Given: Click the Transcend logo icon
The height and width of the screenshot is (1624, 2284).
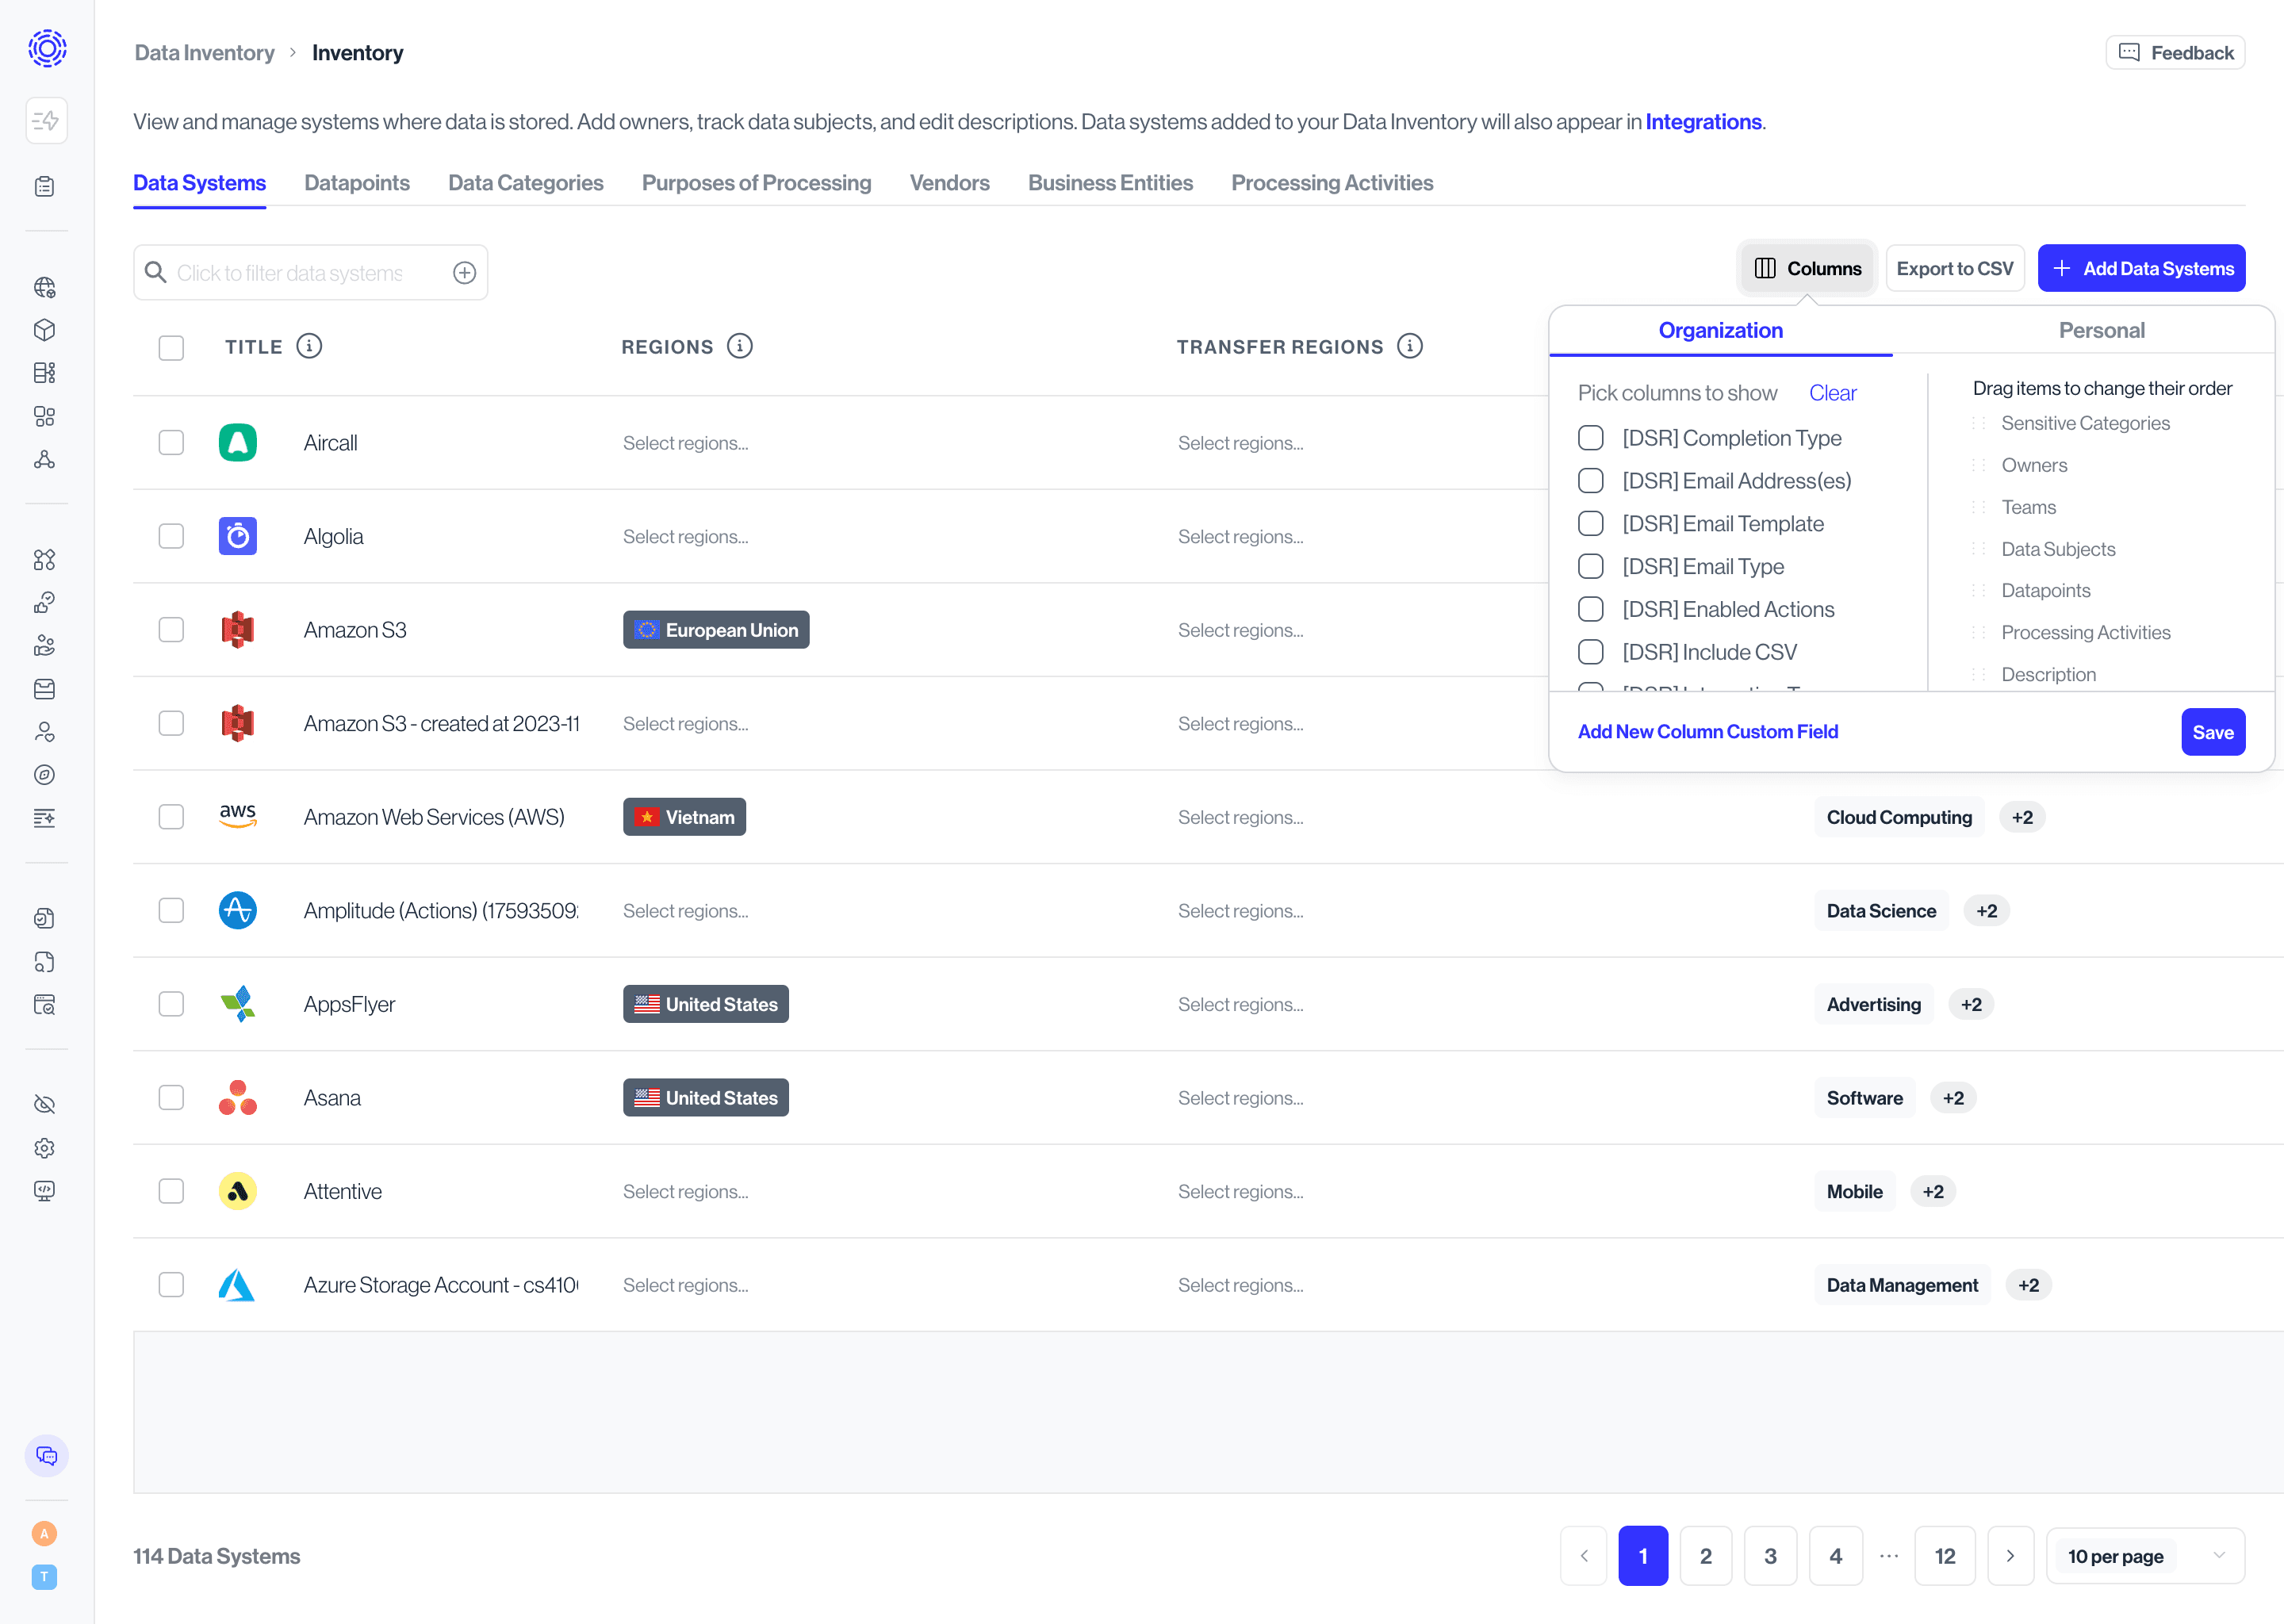Looking at the screenshot, I should coord(47,48).
